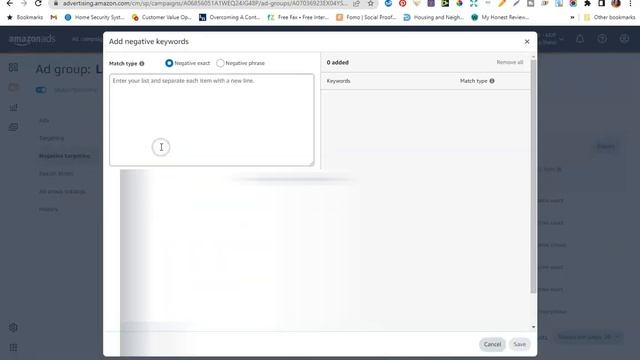Open the side panel icon in toolbar

coord(601,4)
